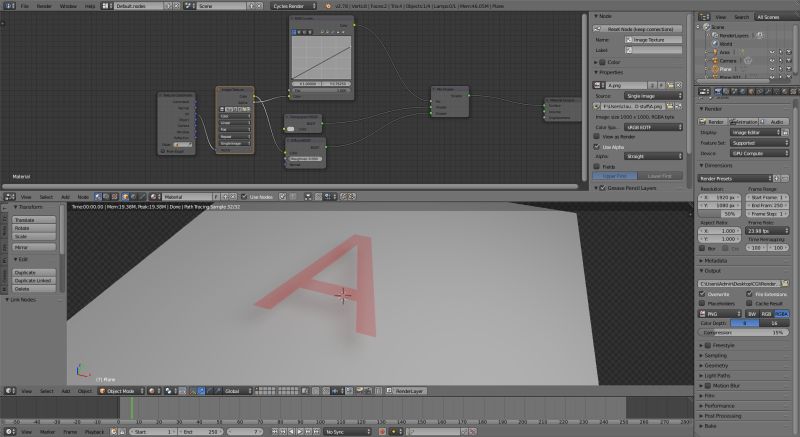This screenshot has height=437, width=800.
Task: Open the Node menu in node editor header
Action: point(83,197)
